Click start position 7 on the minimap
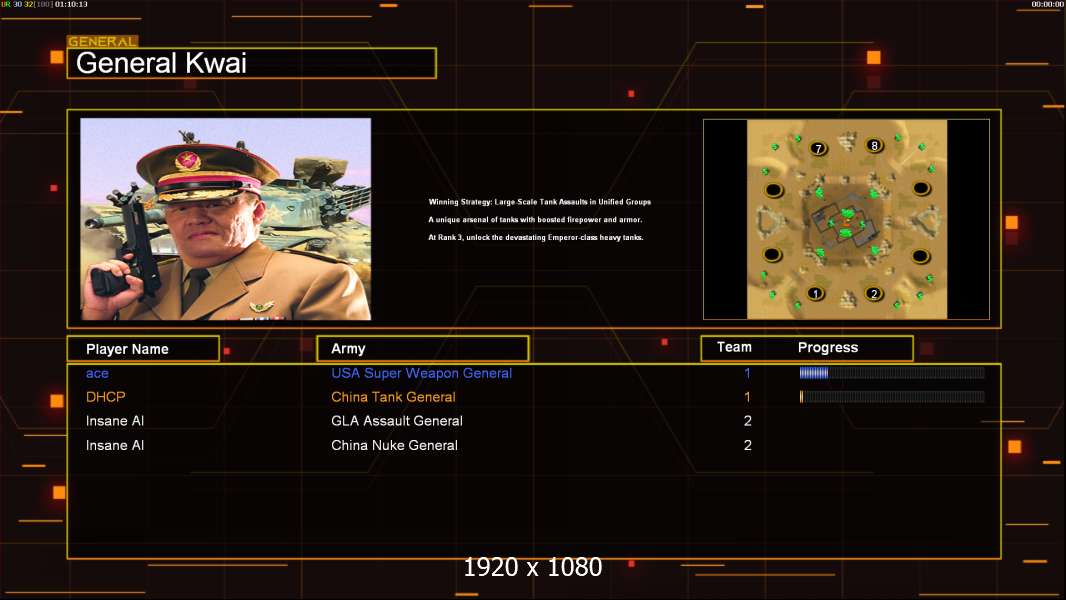The height and width of the screenshot is (600, 1066). [x=819, y=148]
